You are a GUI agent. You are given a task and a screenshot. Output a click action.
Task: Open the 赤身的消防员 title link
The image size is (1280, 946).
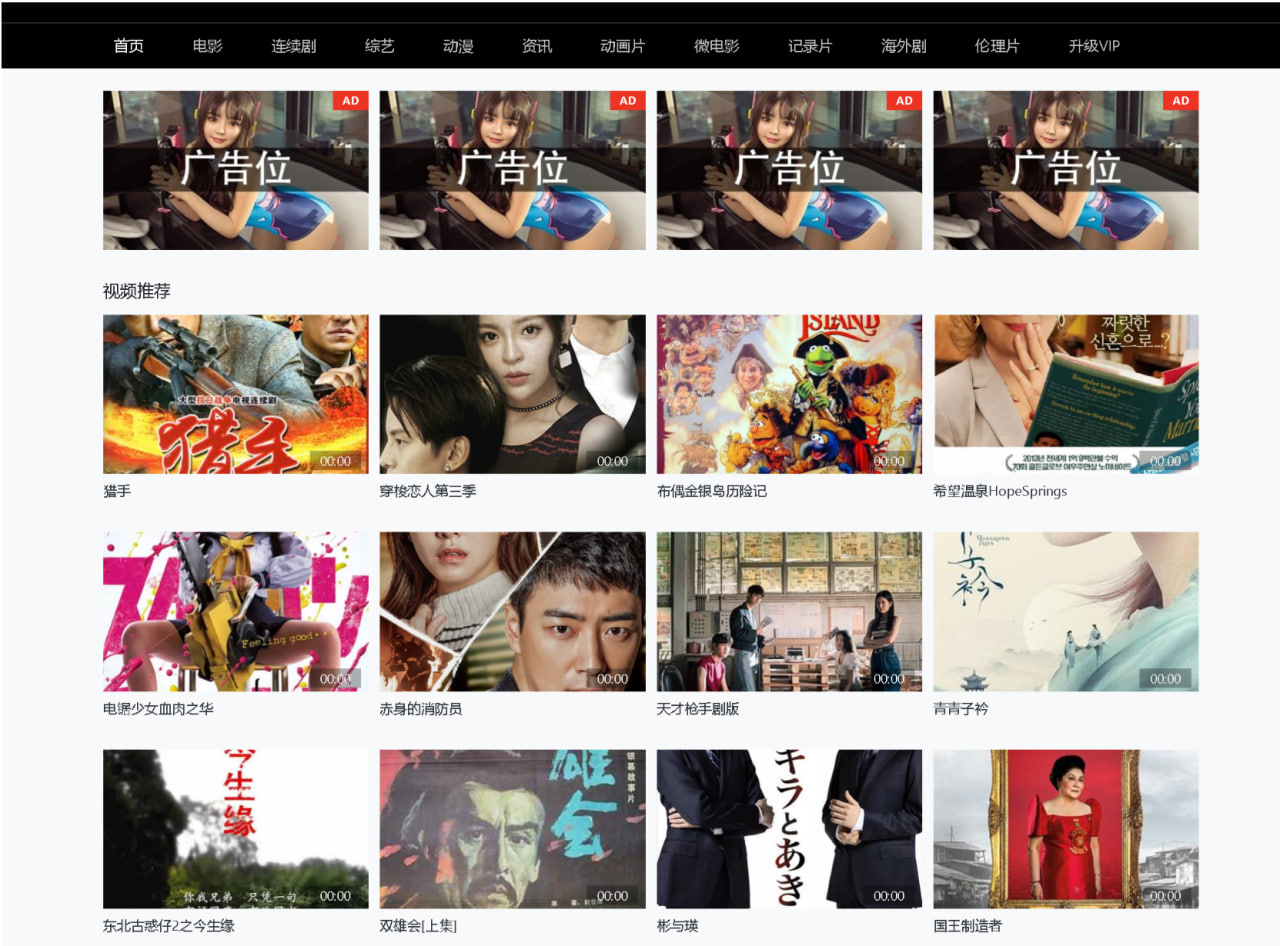point(420,709)
